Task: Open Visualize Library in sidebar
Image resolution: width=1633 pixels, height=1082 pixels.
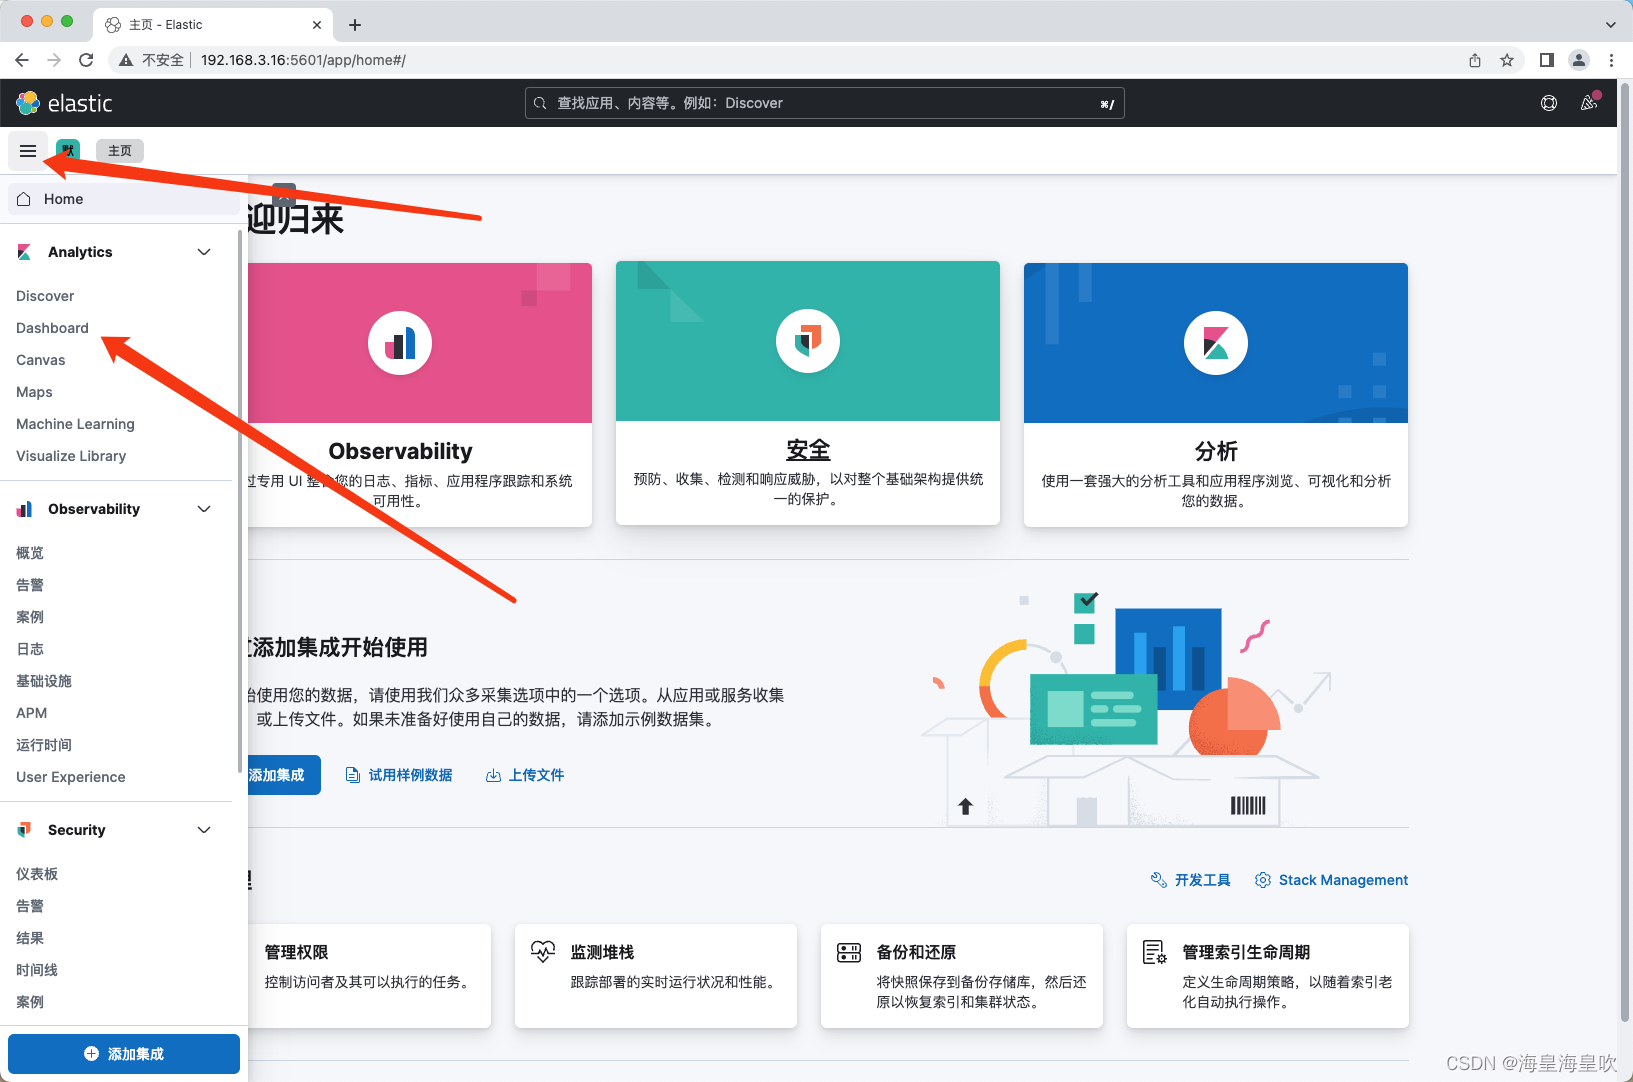Action: tap(71, 456)
